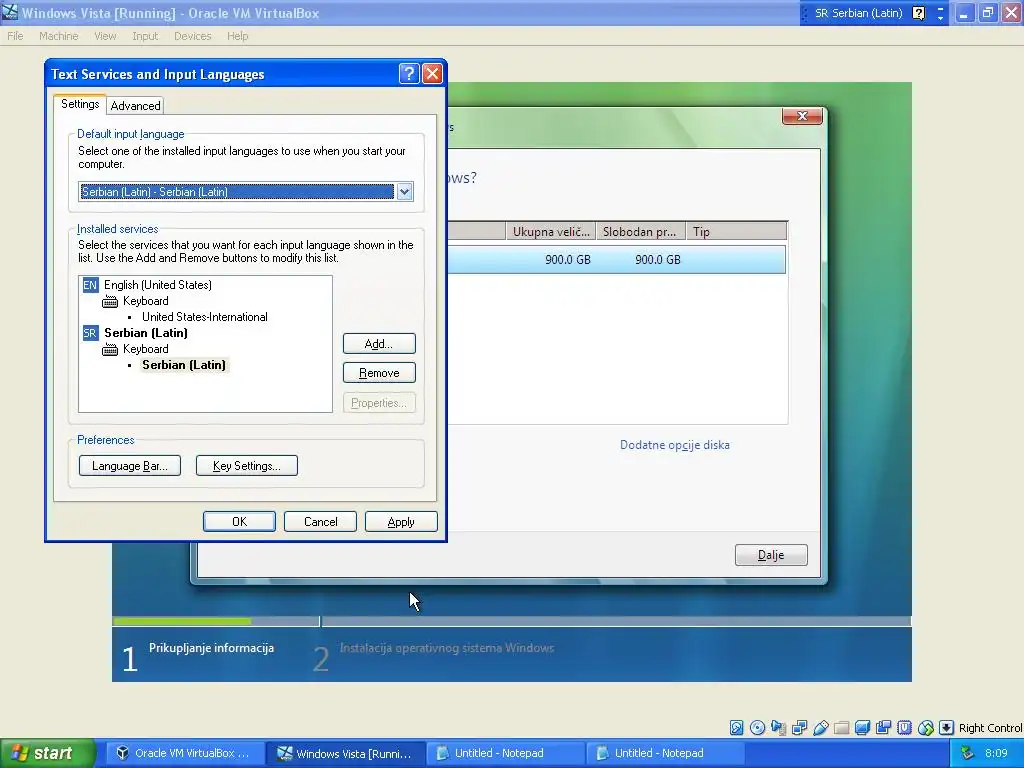Screen dimensions: 1024x768
Task: Click the recording status icon
Action: (884, 728)
